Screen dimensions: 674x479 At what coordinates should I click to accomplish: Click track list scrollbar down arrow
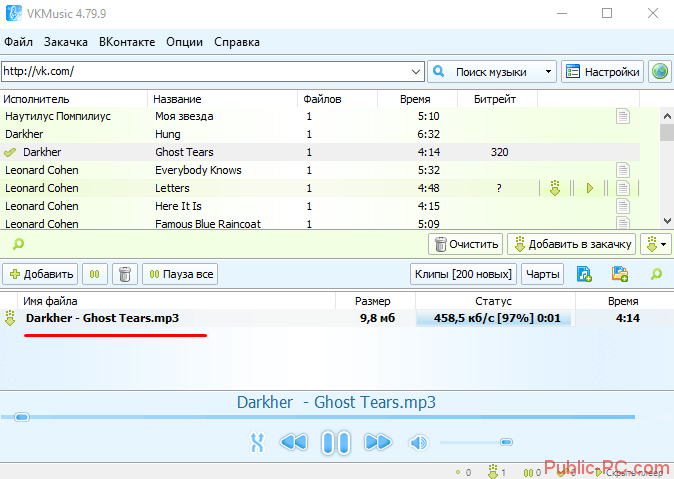click(667, 221)
